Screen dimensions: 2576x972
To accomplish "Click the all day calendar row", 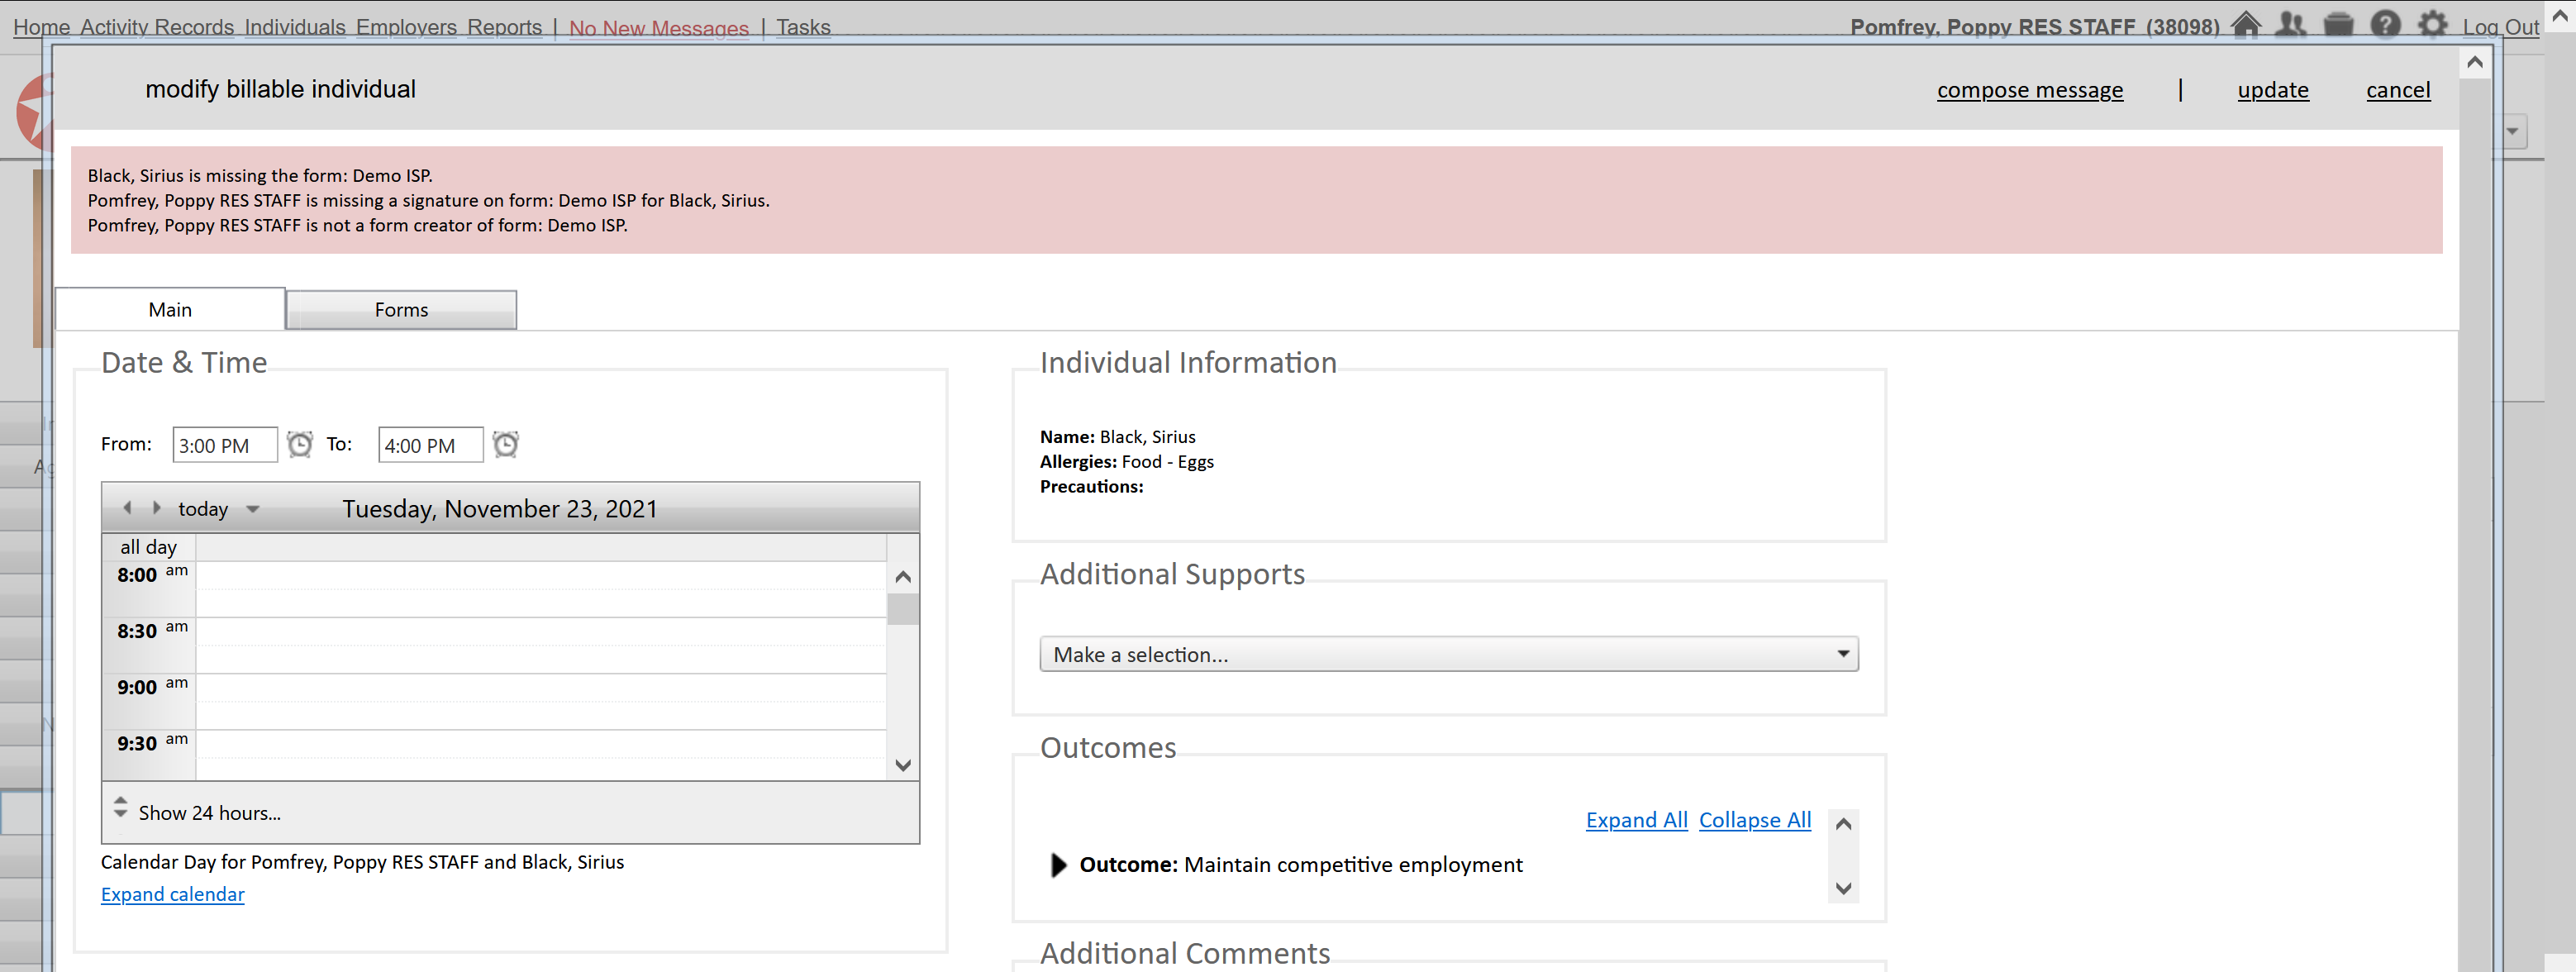I will click(x=541, y=547).
